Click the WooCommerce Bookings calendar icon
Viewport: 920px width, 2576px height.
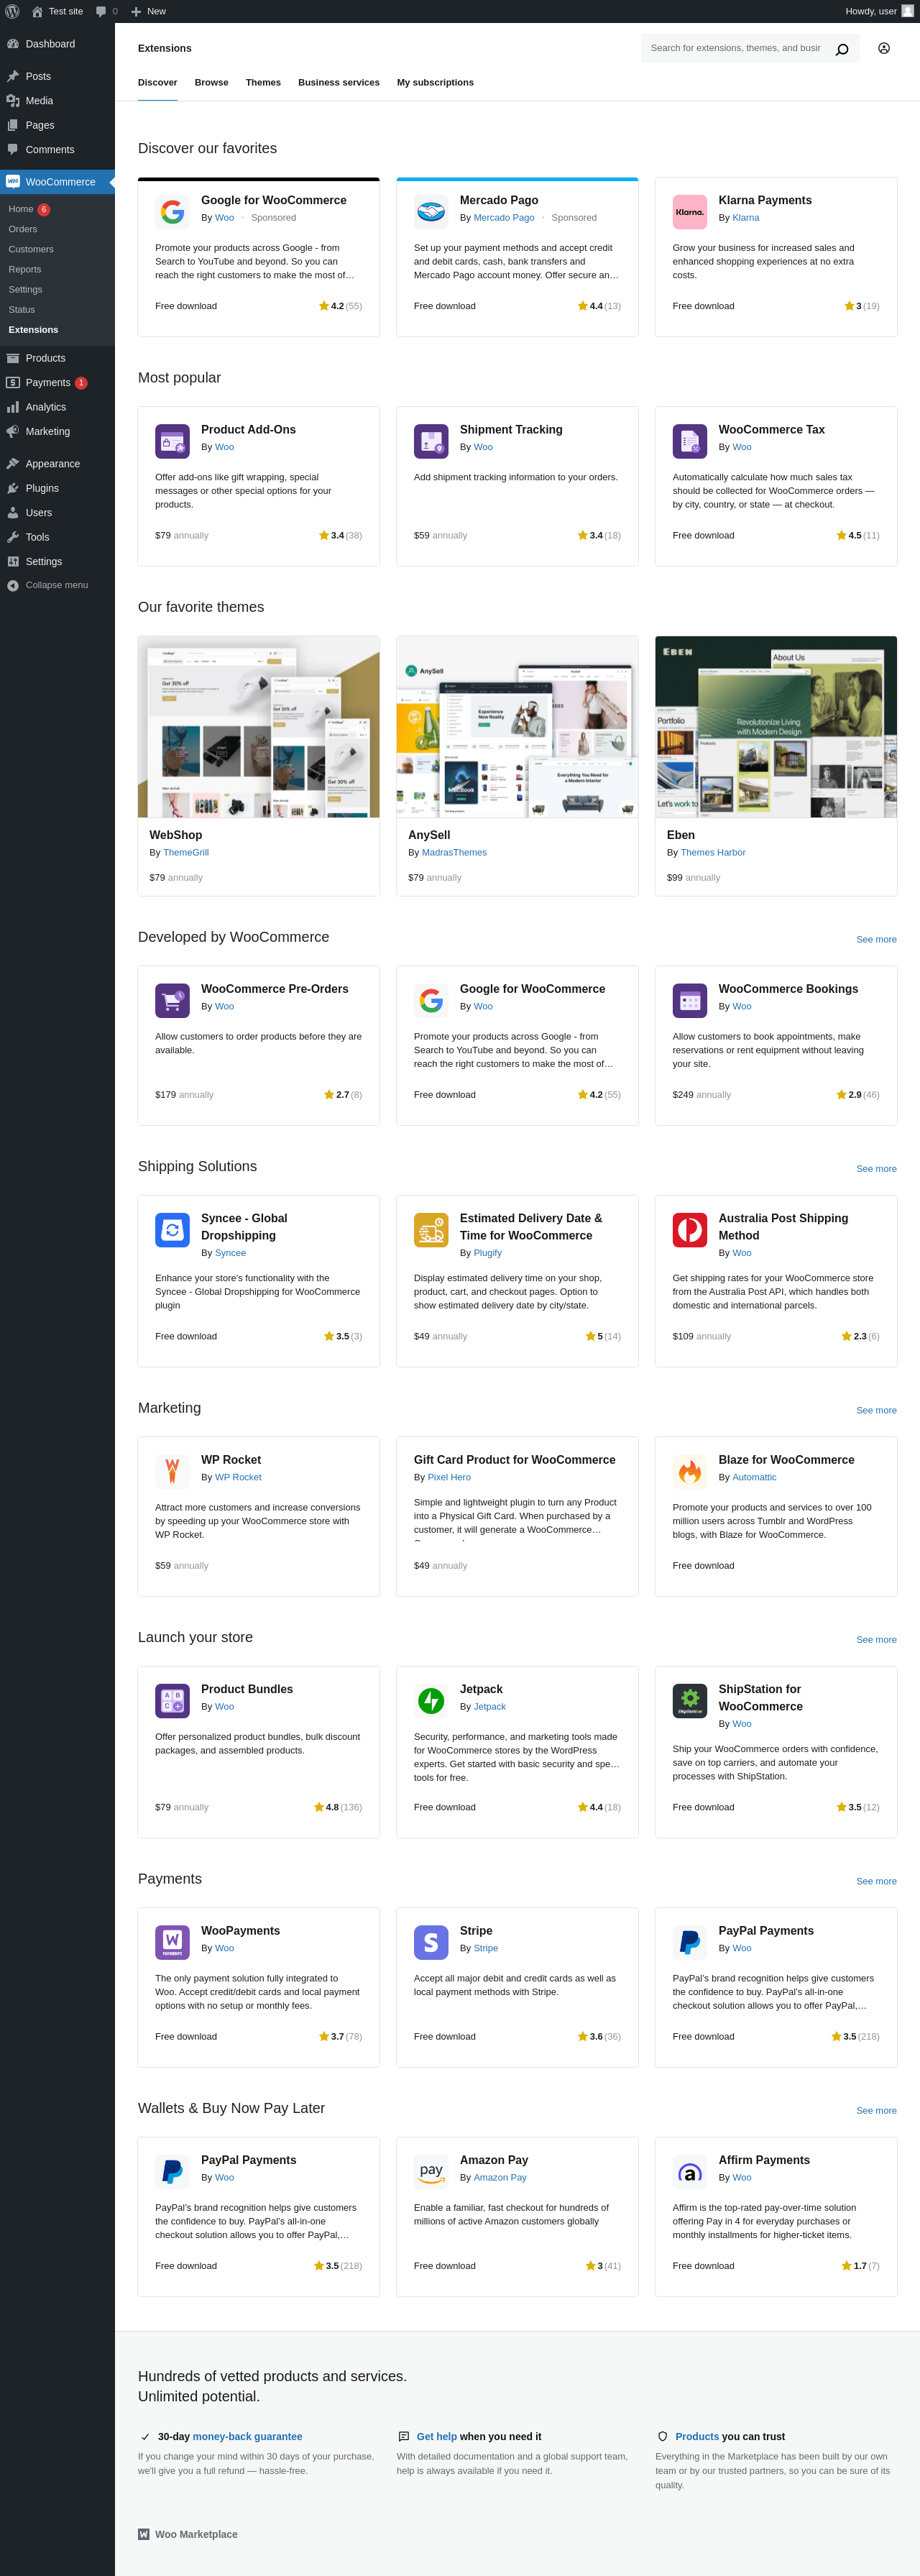(689, 1000)
